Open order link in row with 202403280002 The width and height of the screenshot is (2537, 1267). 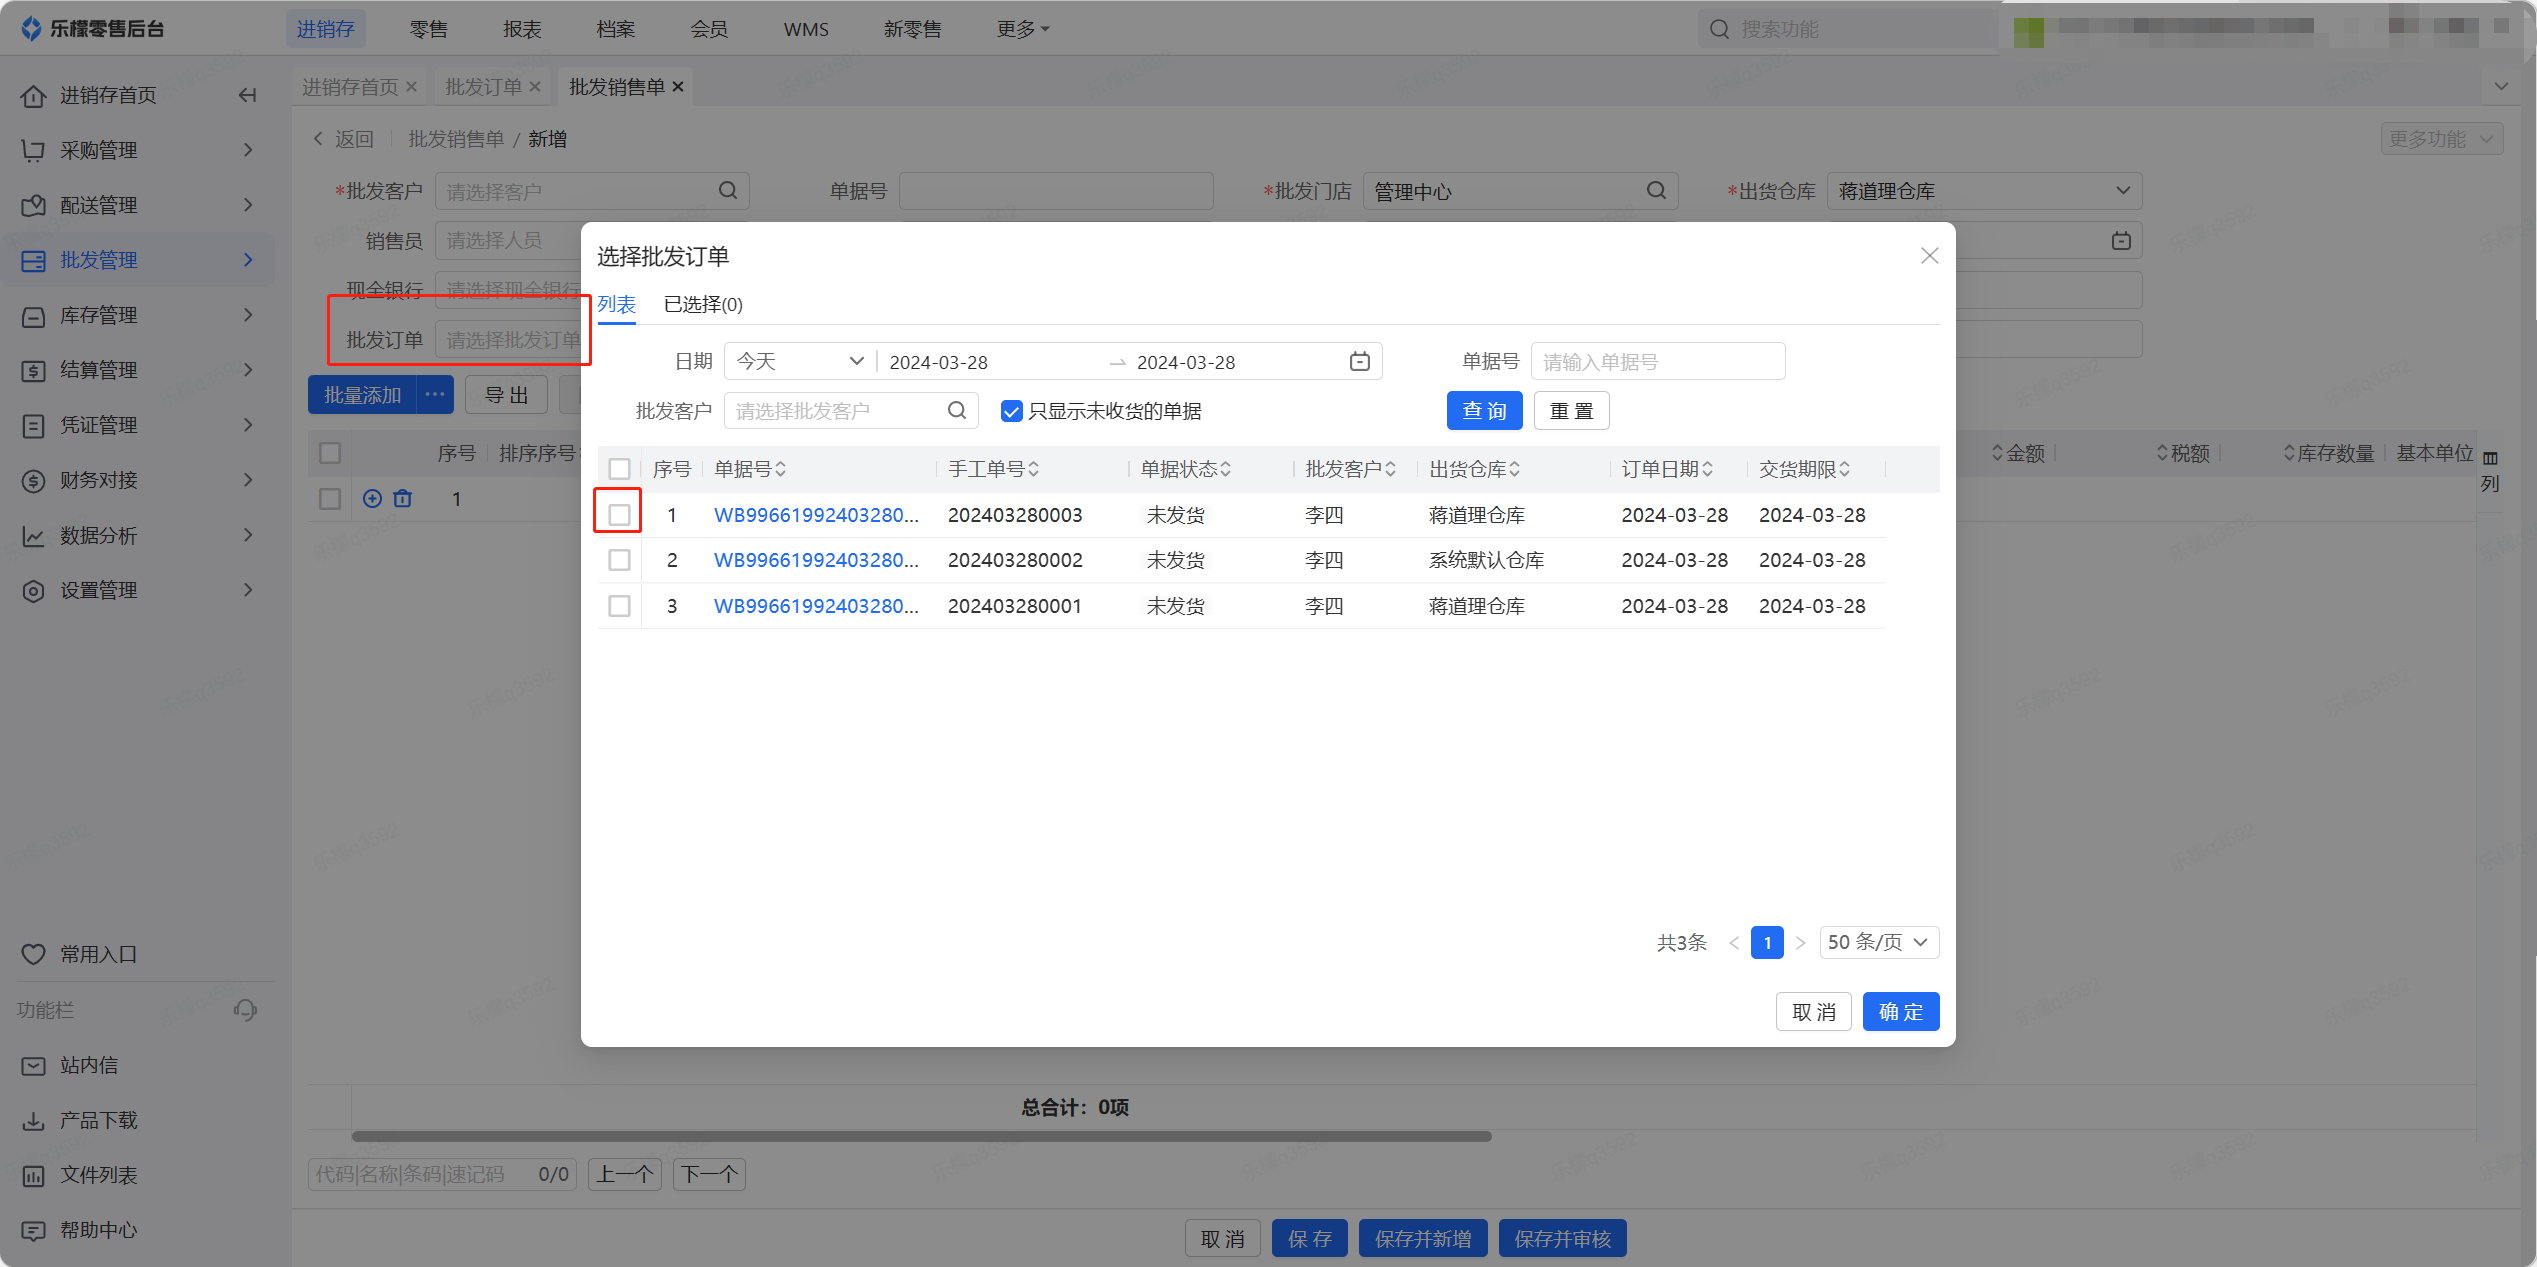[x=815, y=560]
